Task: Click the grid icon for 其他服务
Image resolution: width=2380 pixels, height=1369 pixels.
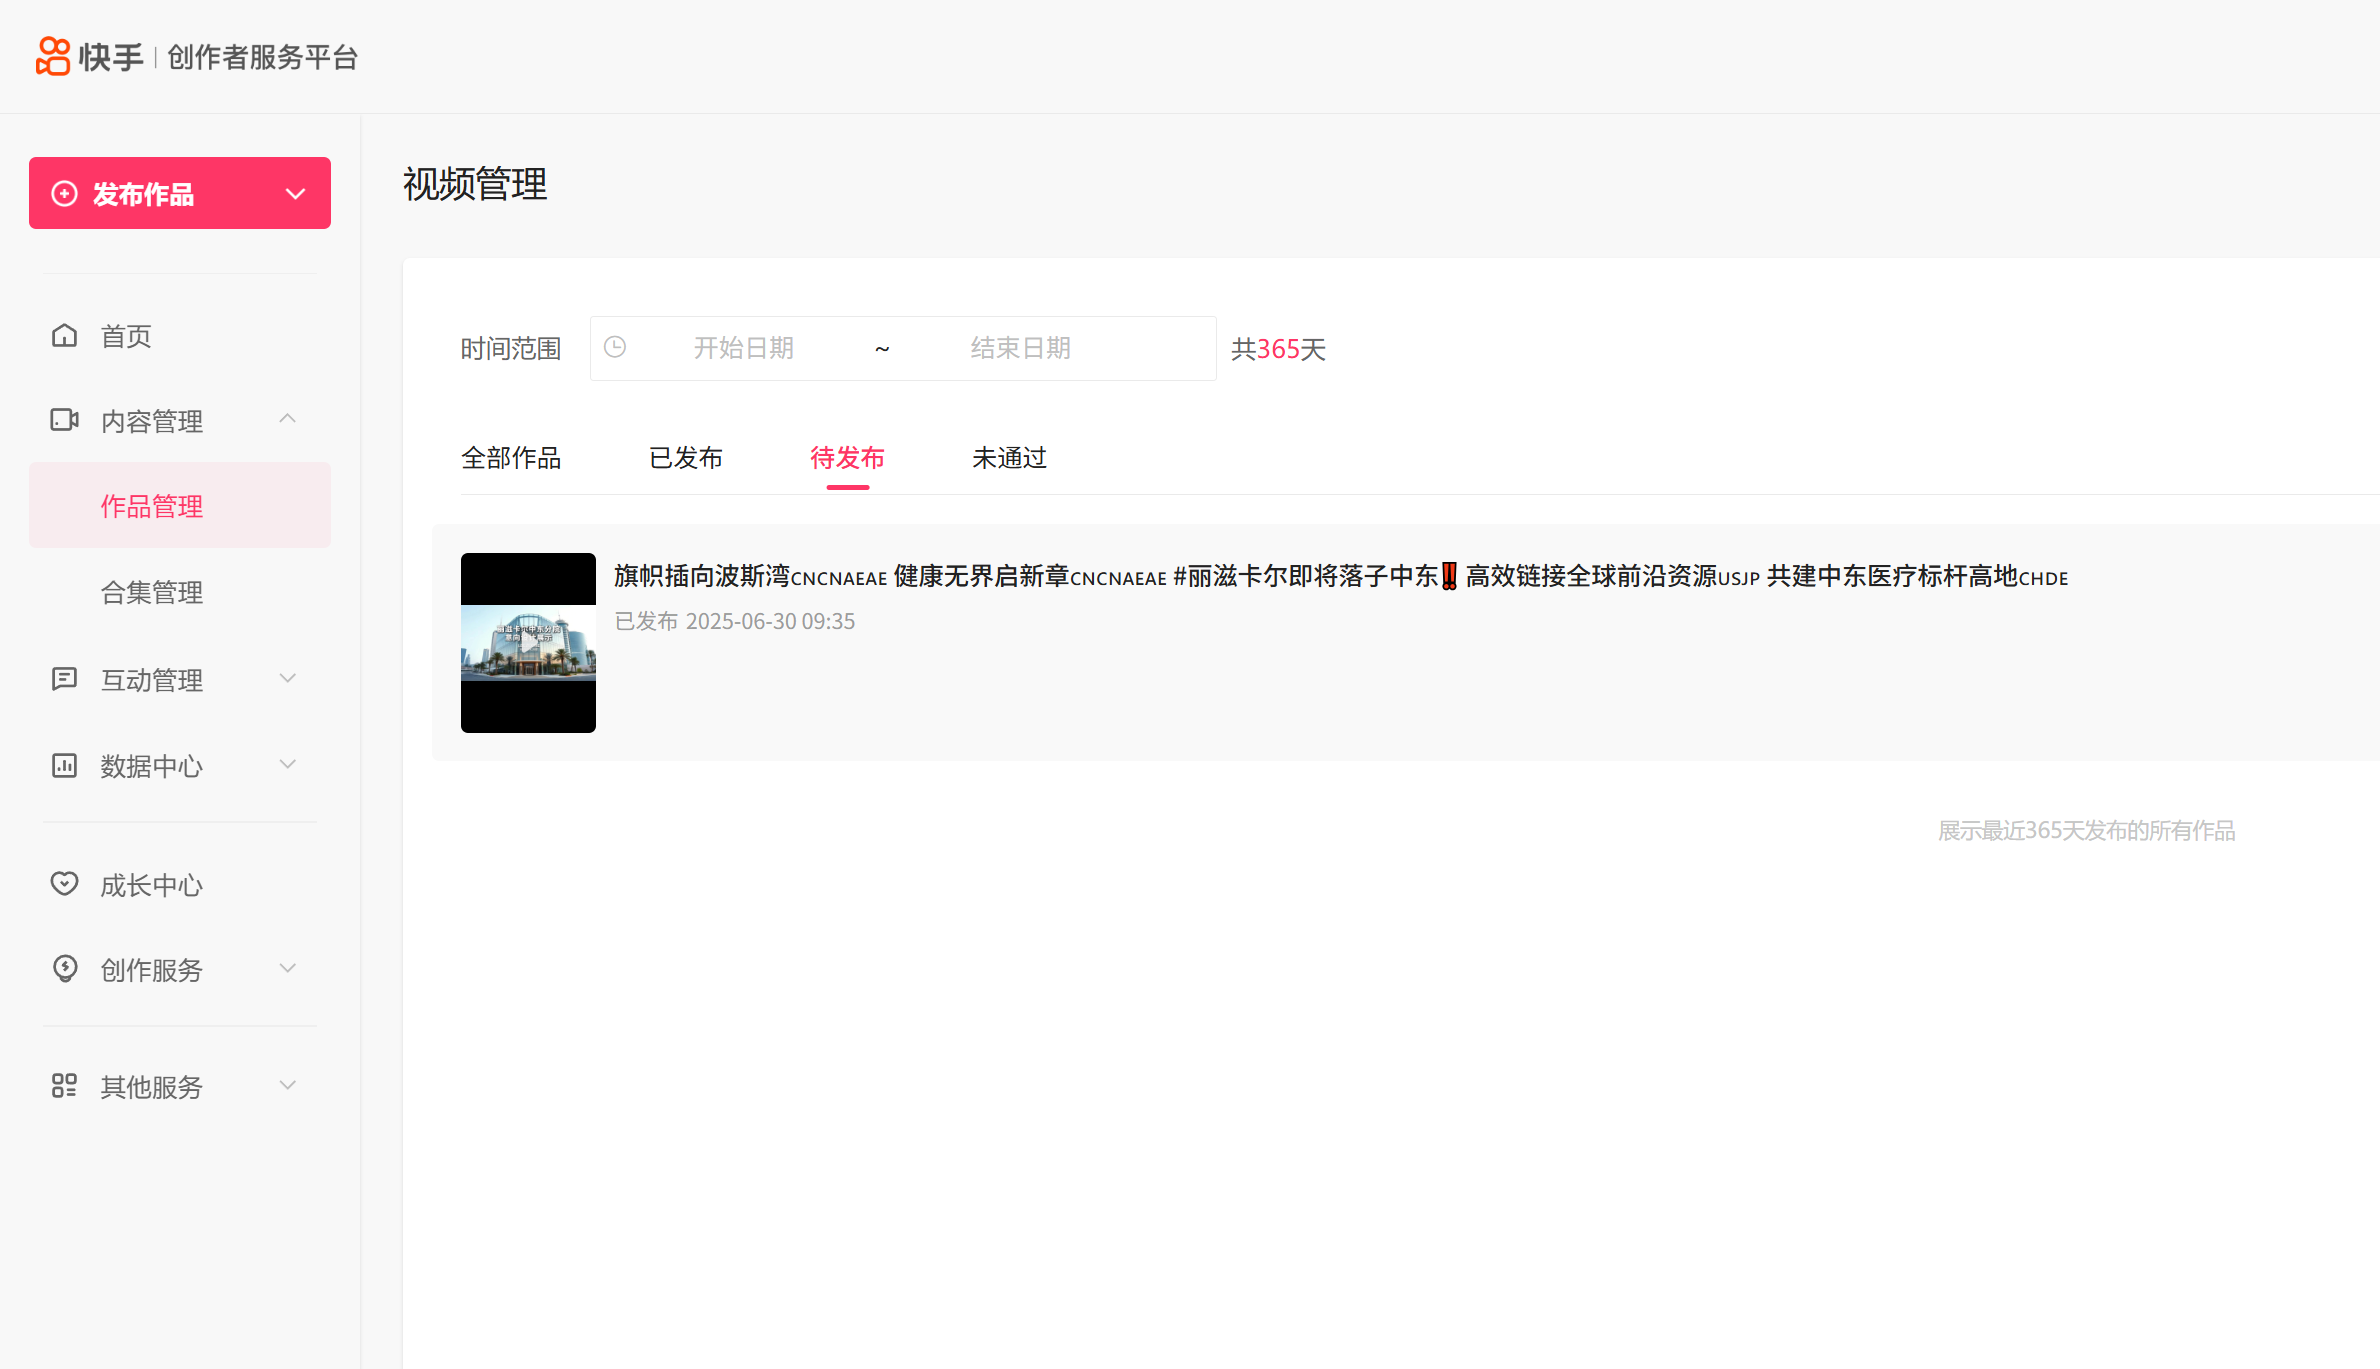Action: point(64,1086)
